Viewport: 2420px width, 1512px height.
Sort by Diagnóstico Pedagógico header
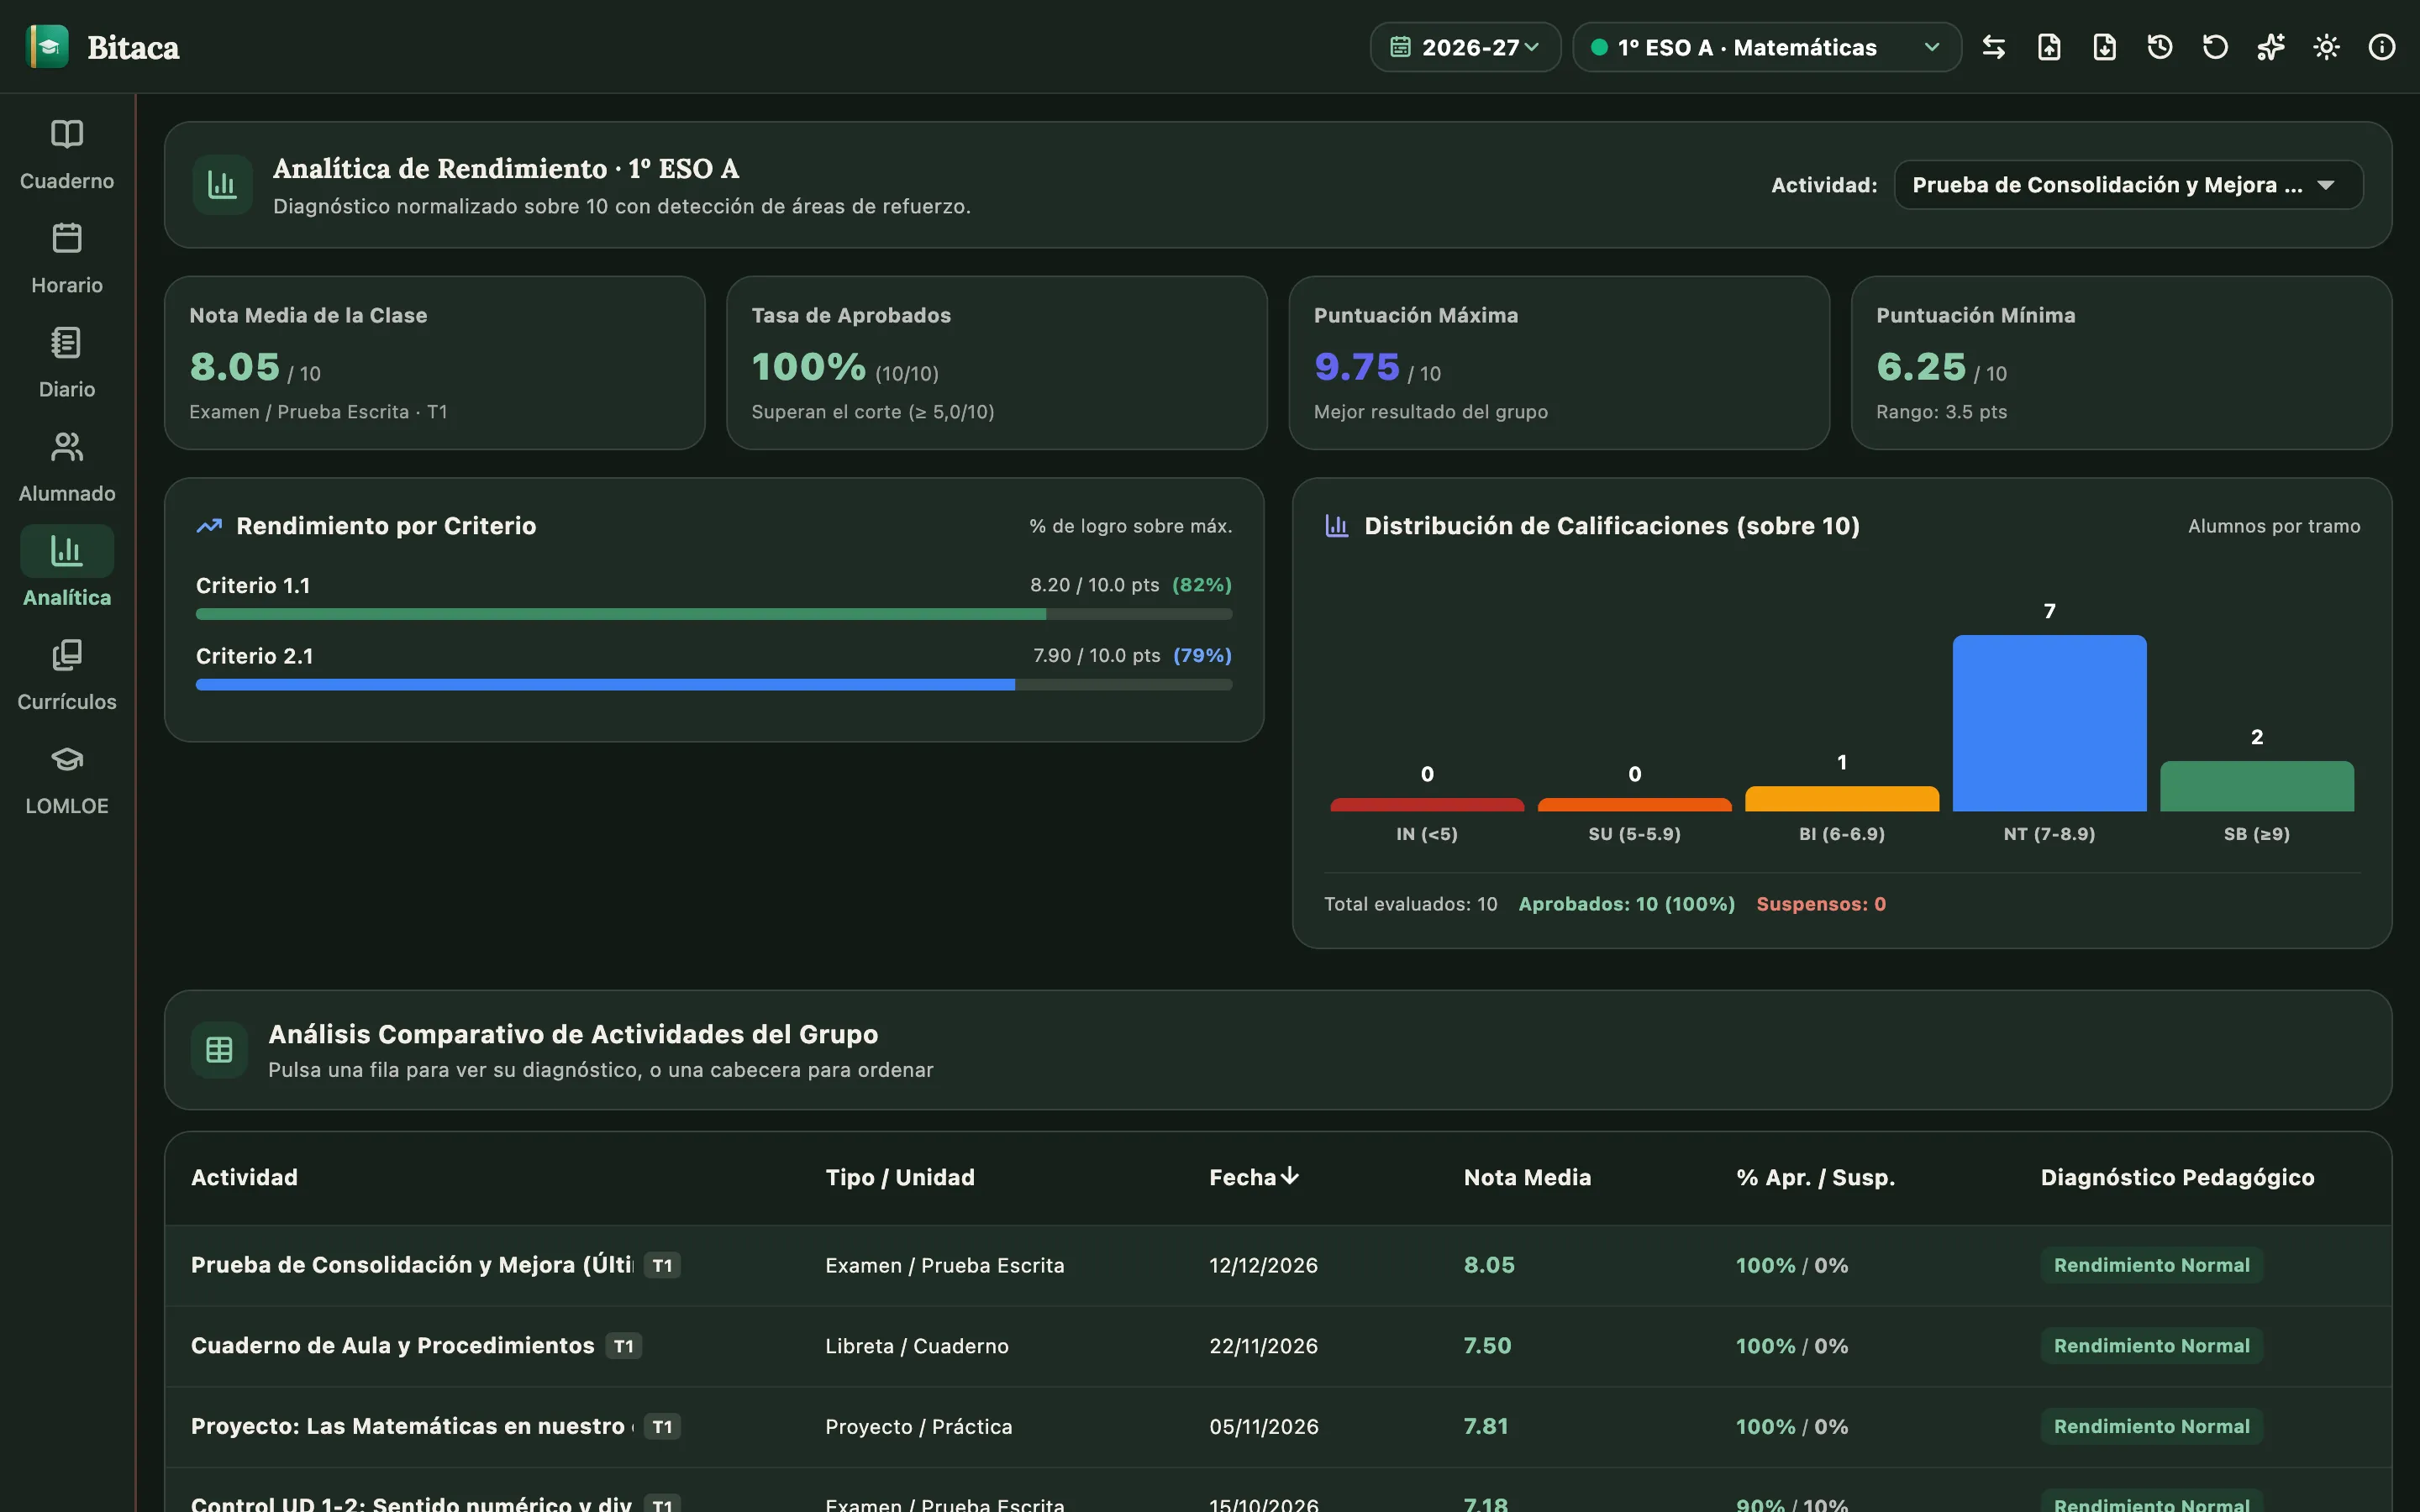pyautogui.click(x=2177, y=1177)
